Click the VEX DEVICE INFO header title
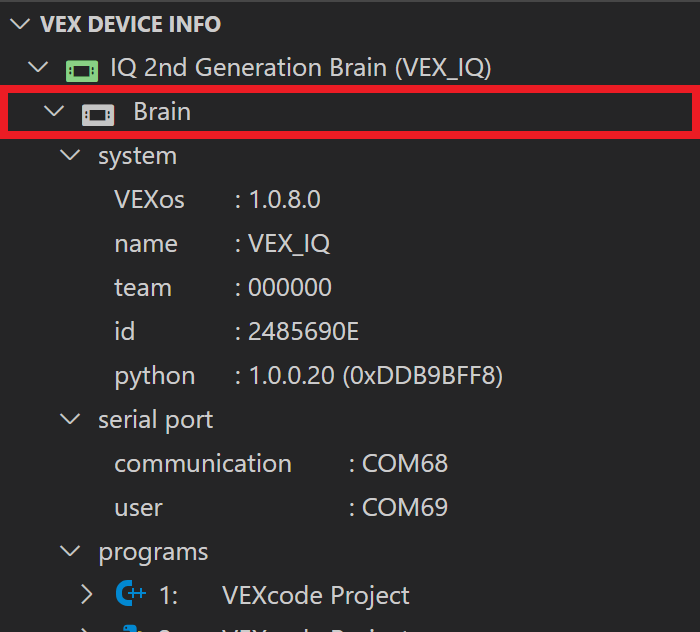Image resolution: width=700 pixels, height=632 pixels. [x=131, y=25]
